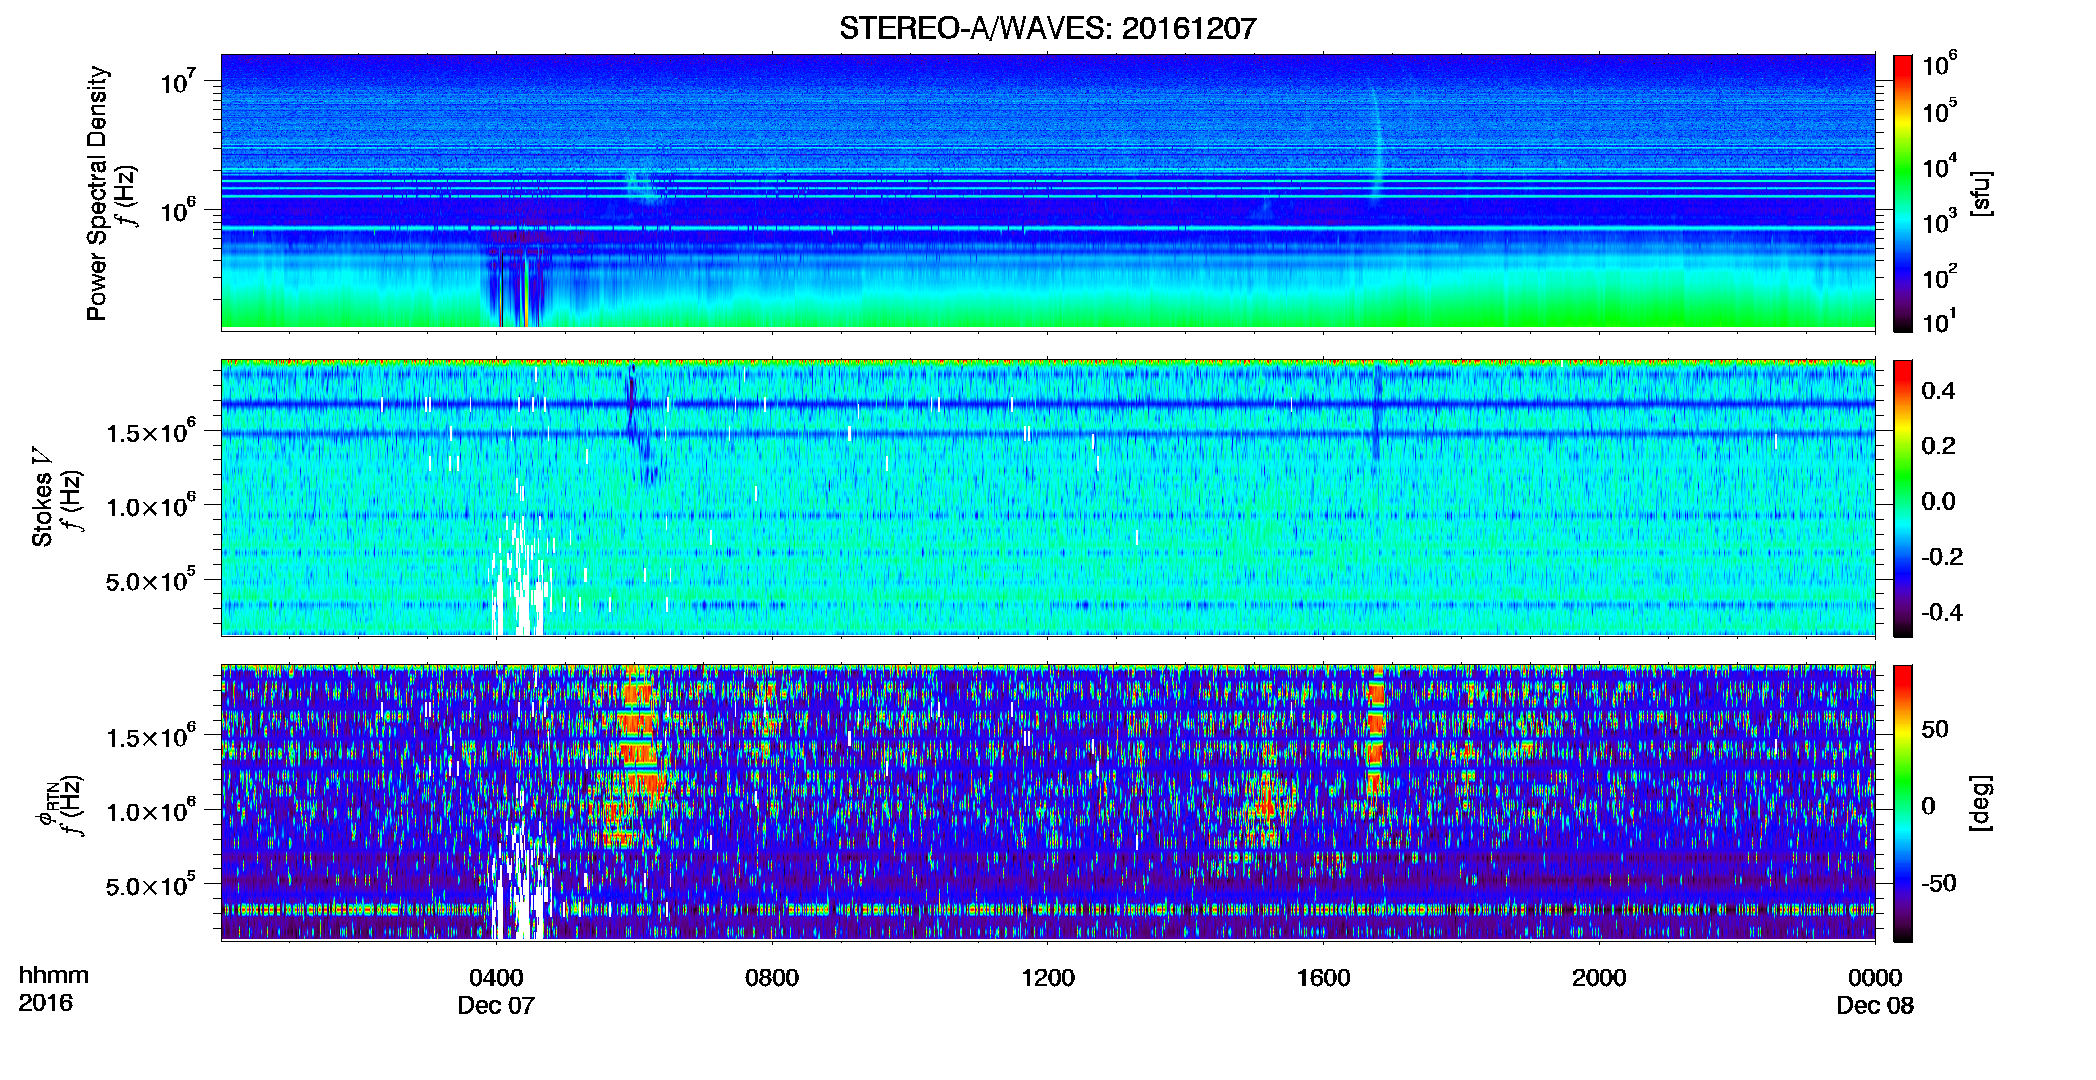This screenshot has height=1080, width=2096.
Task: Click the 50 tick on degree color bar
Action: click(x=1935, y=729)
